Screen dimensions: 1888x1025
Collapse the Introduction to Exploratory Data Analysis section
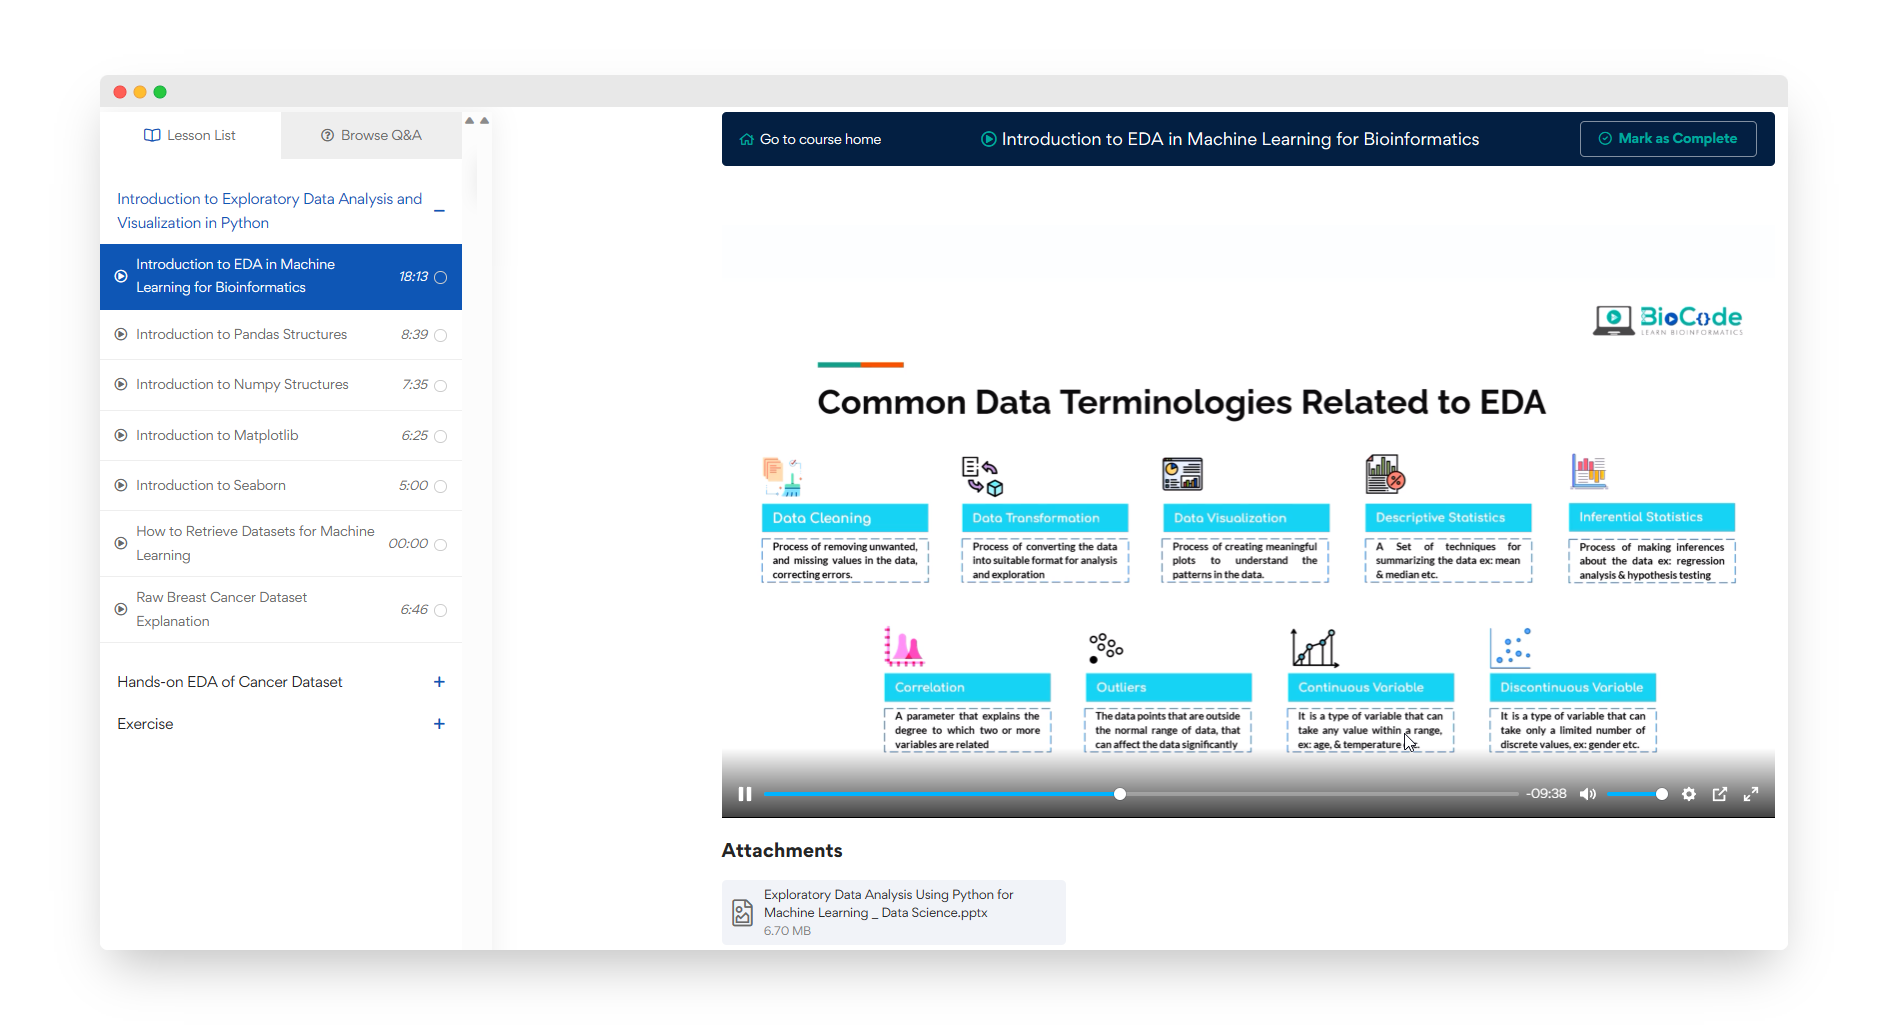(439, 212)
